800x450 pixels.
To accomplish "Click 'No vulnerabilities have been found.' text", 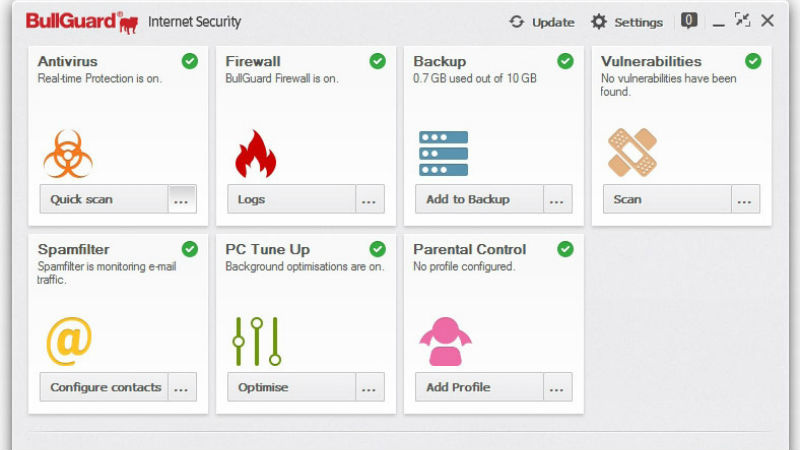I will (x=668, y=85).
